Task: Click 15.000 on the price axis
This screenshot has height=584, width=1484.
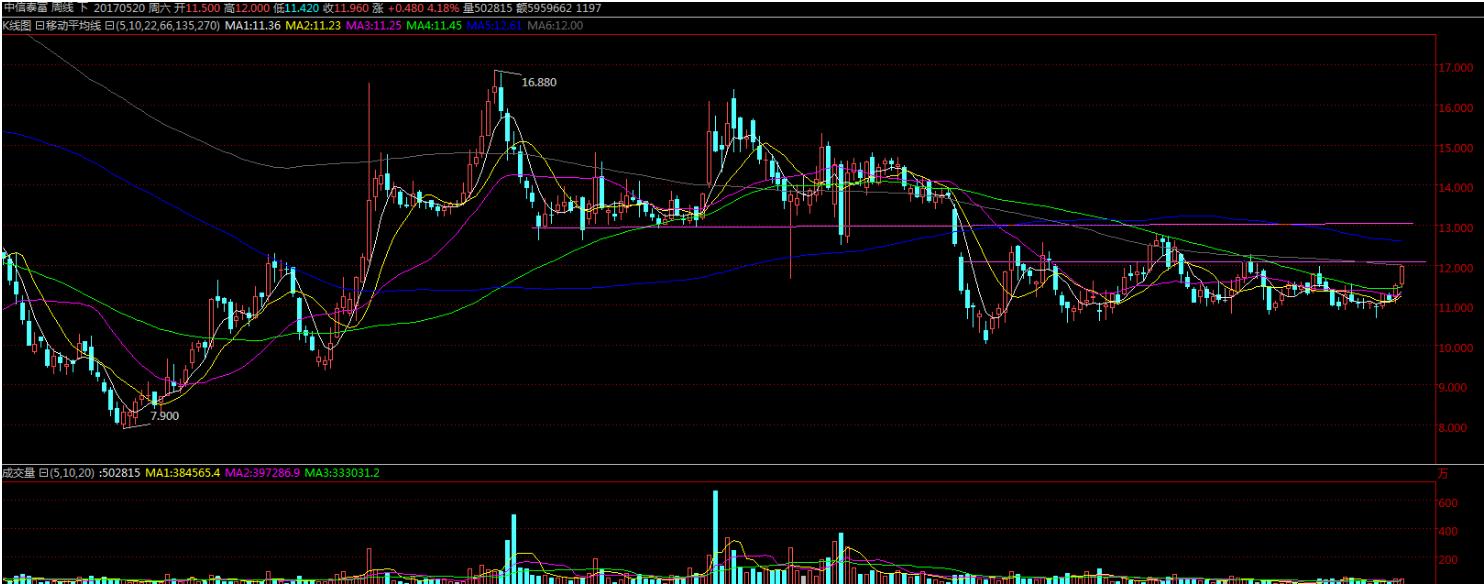Action: tap(1456, 148)
